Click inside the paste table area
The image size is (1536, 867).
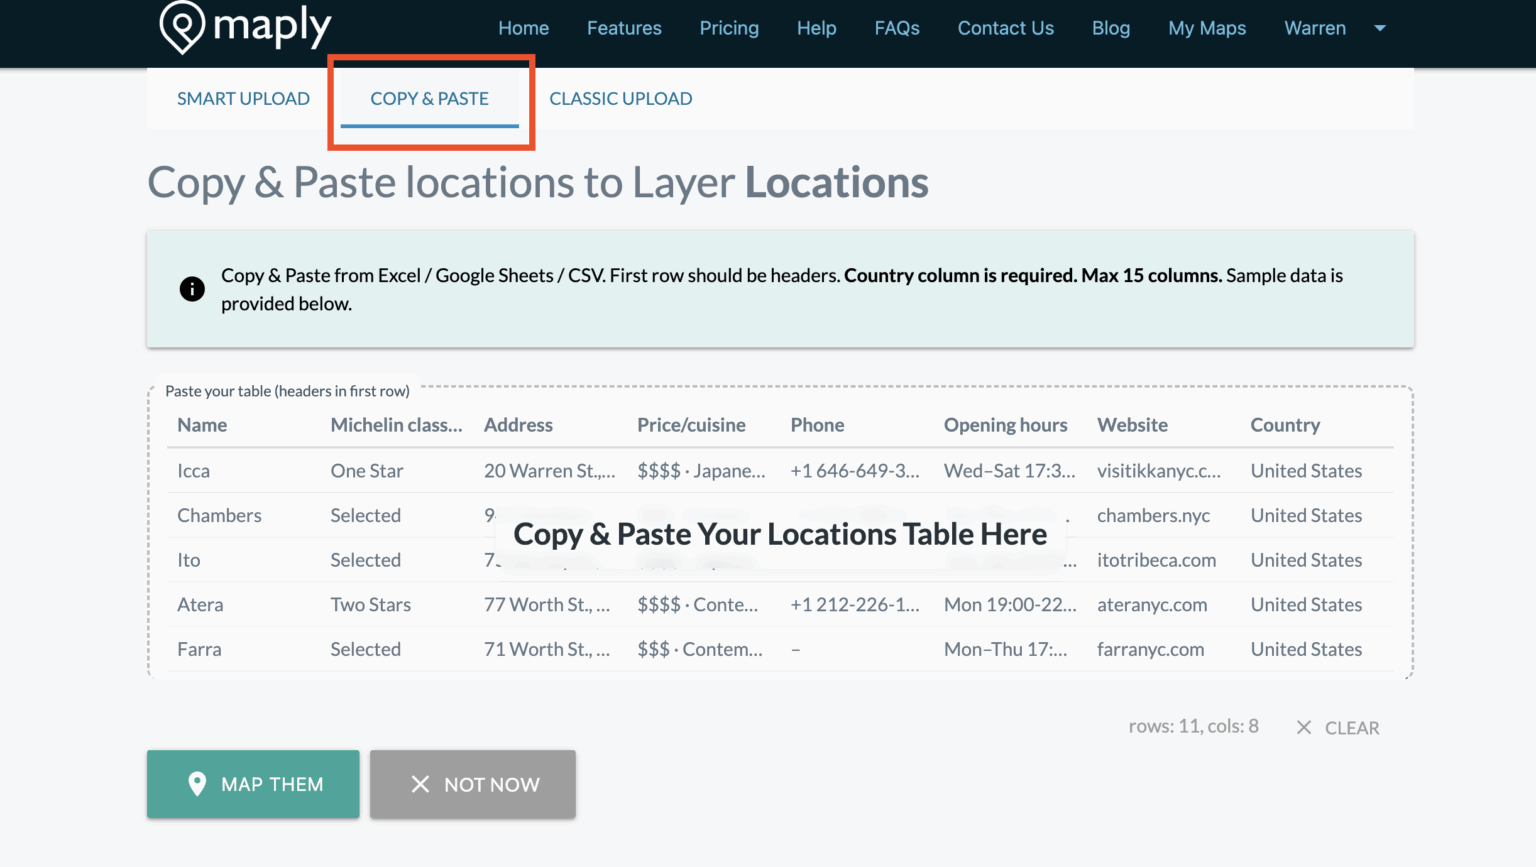(780, 534)
